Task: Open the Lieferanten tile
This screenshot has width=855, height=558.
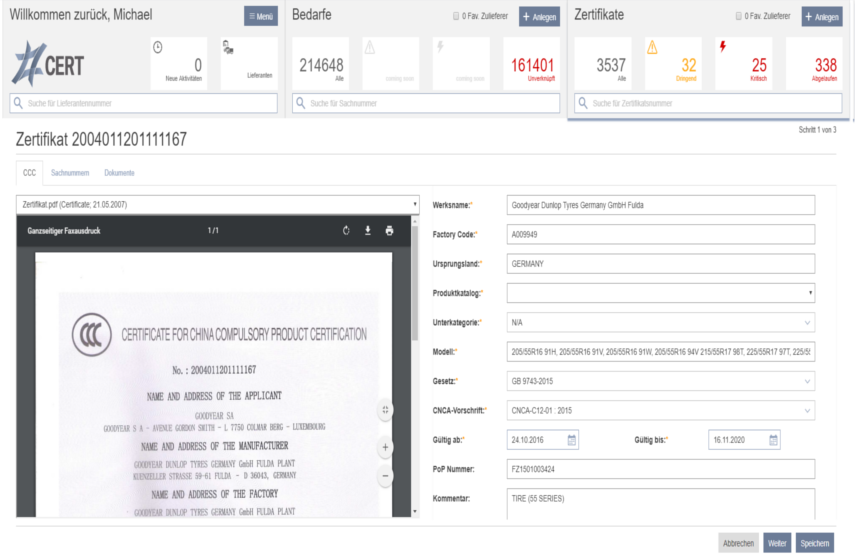Action: pyautogui.click(x=249, y=63)
